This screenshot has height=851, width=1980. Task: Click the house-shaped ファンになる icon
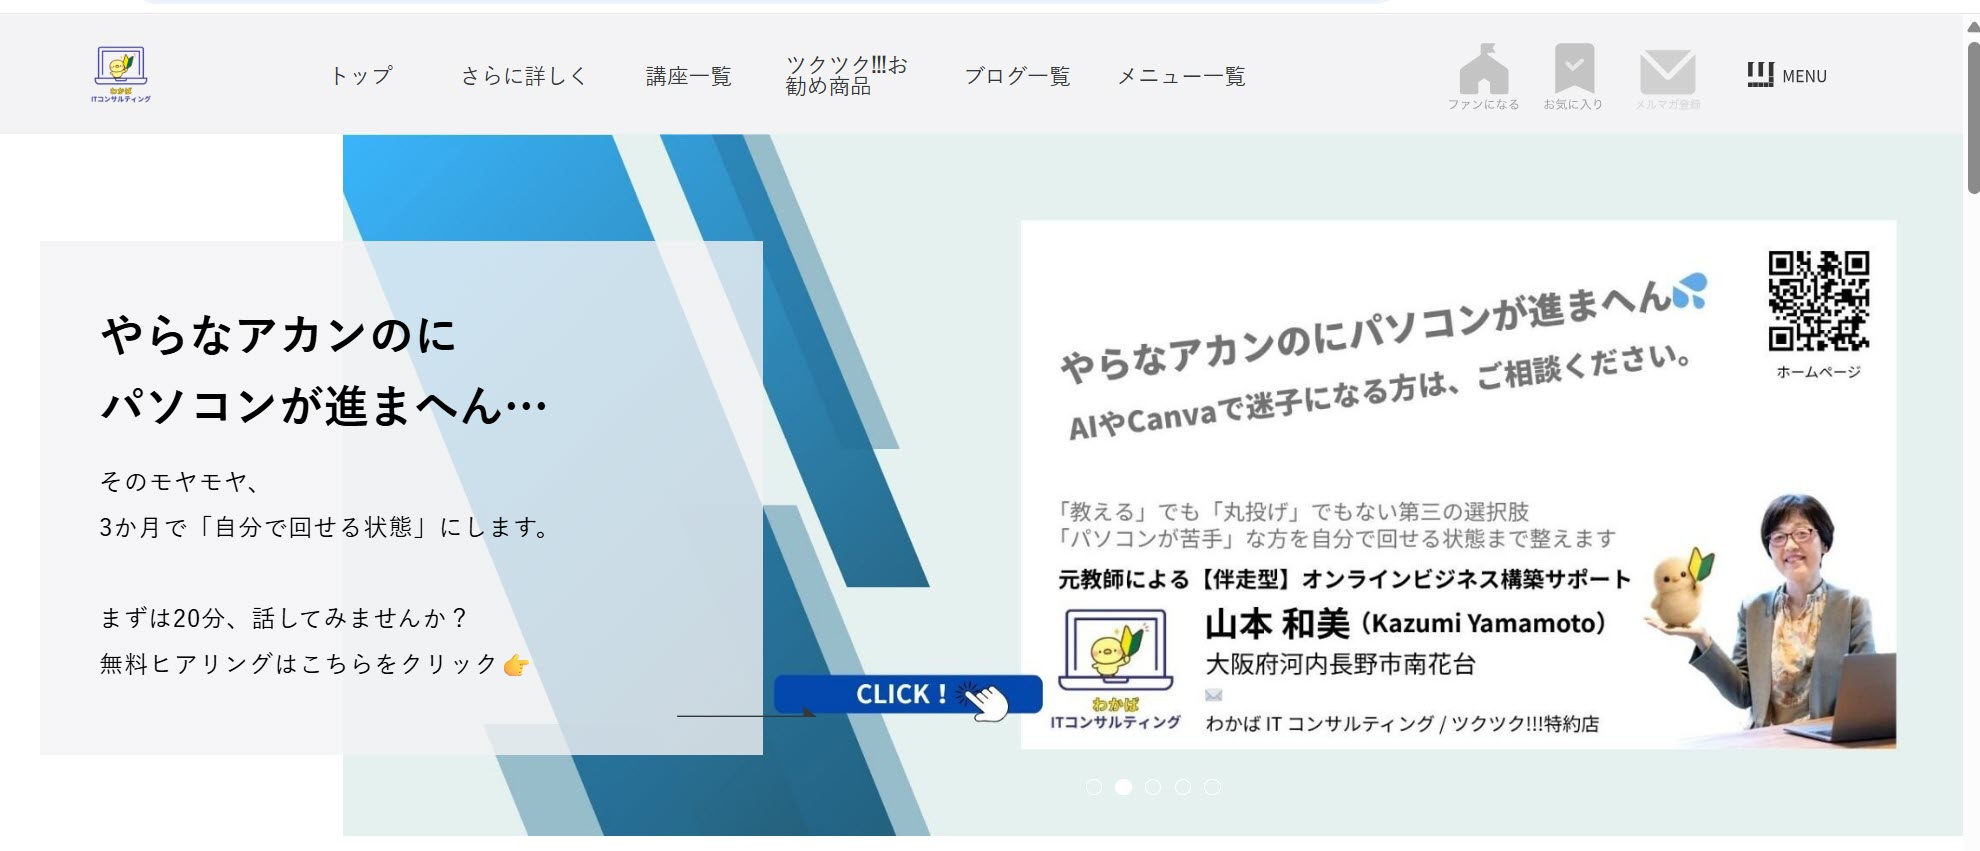[x=1483, y=70]
